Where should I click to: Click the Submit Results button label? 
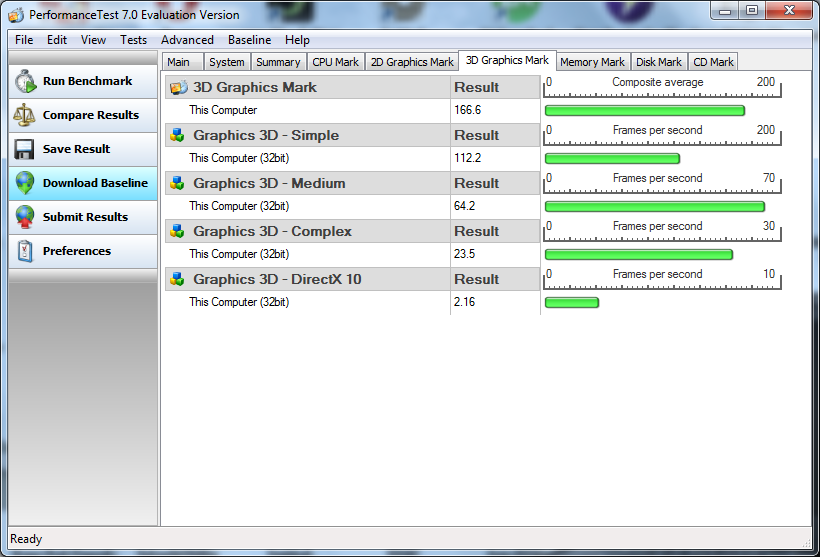click(85, 217)
